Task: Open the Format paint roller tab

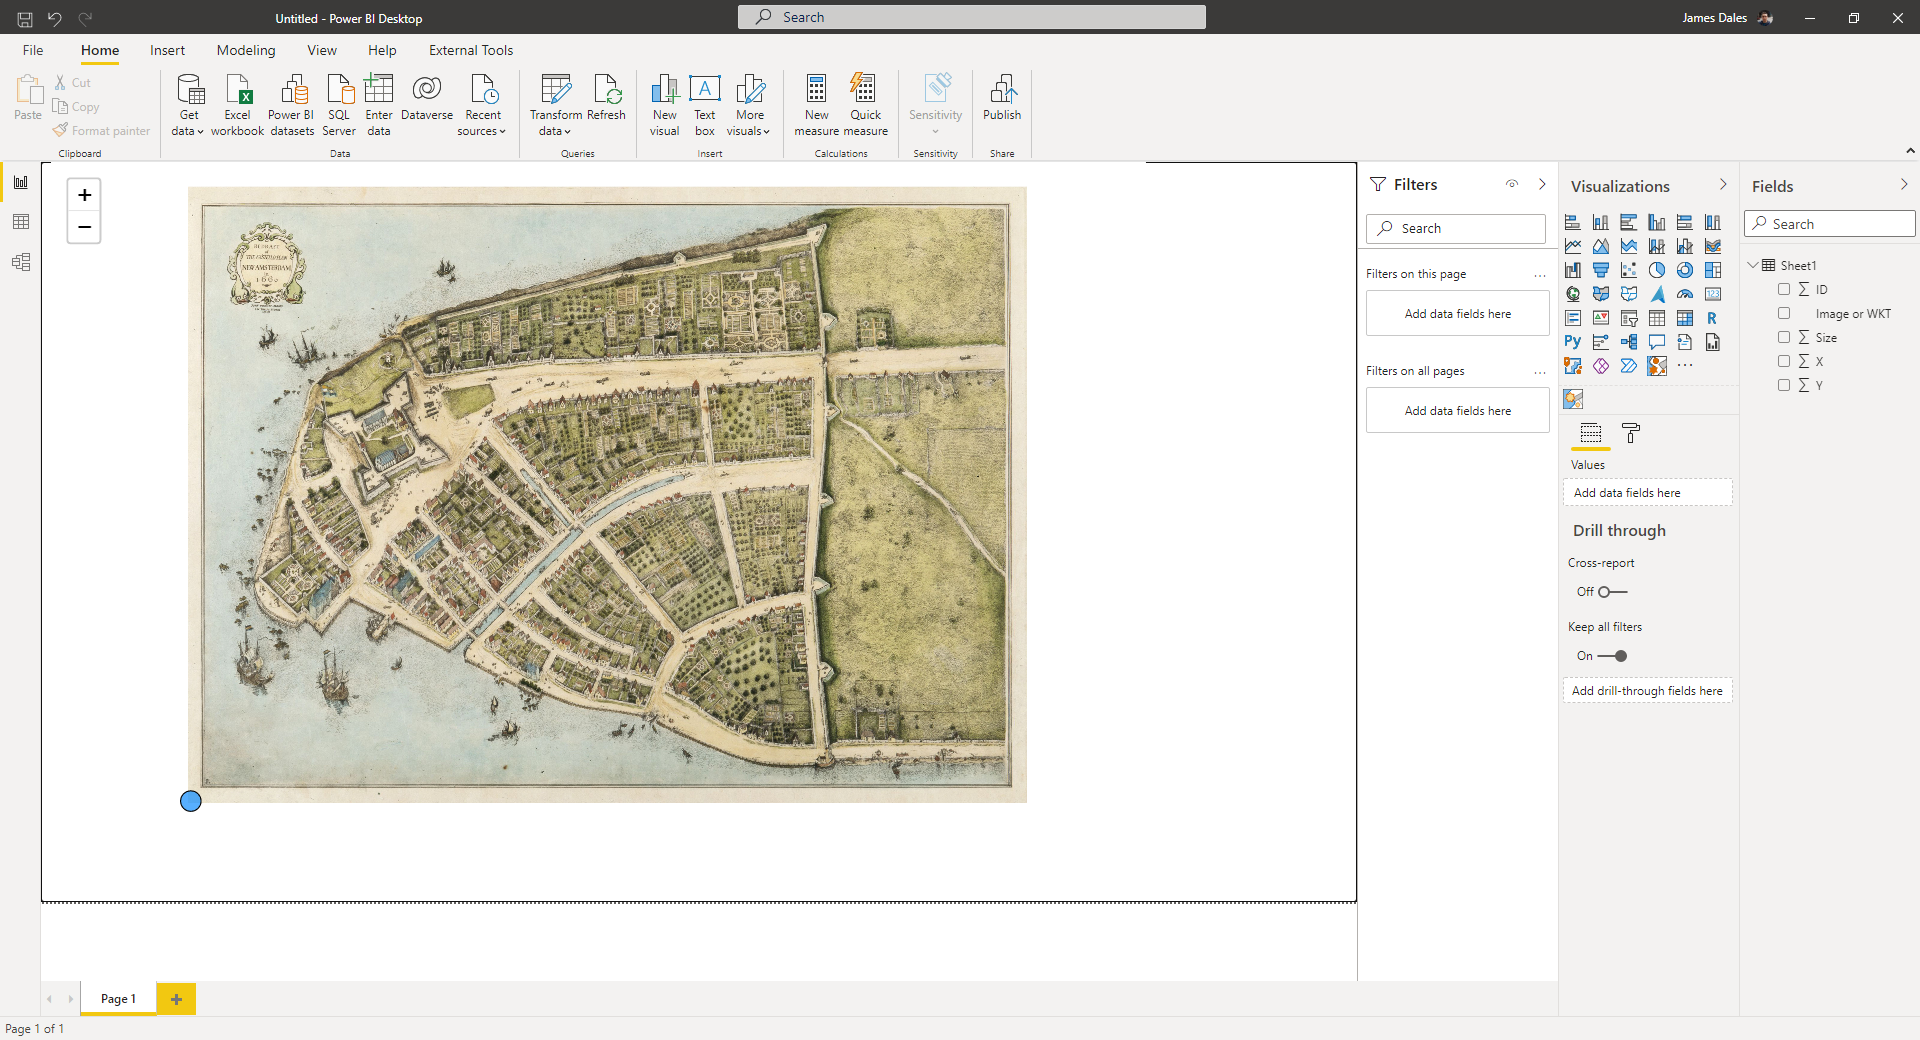Action: point(1631,433)
